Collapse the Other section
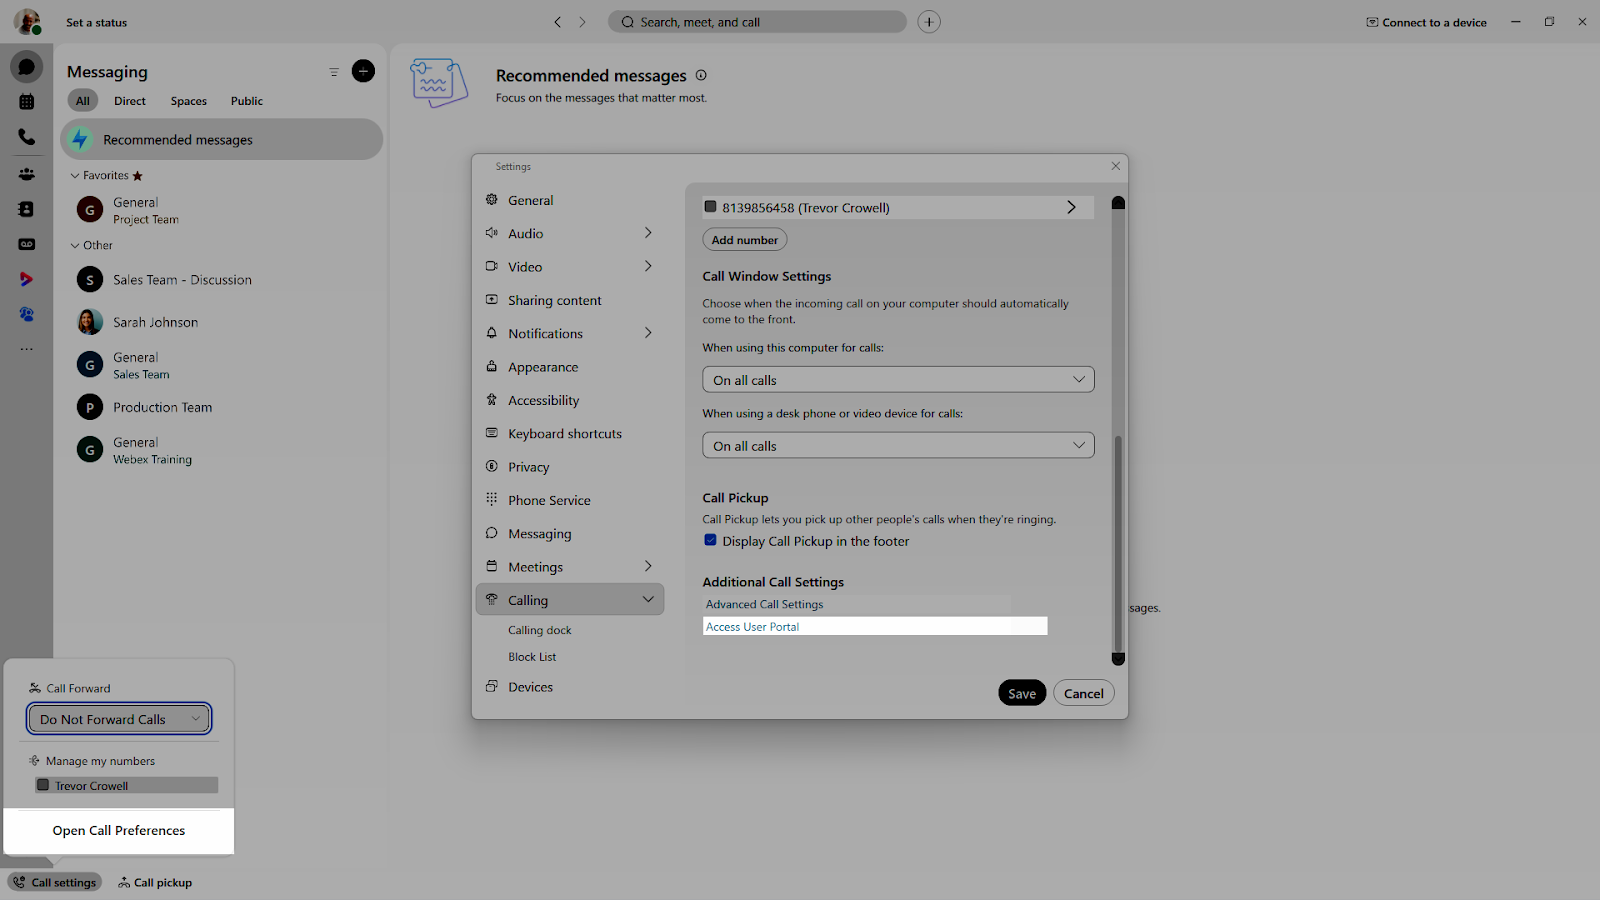This screenshot has height=900, width=1600. point(75,246)
